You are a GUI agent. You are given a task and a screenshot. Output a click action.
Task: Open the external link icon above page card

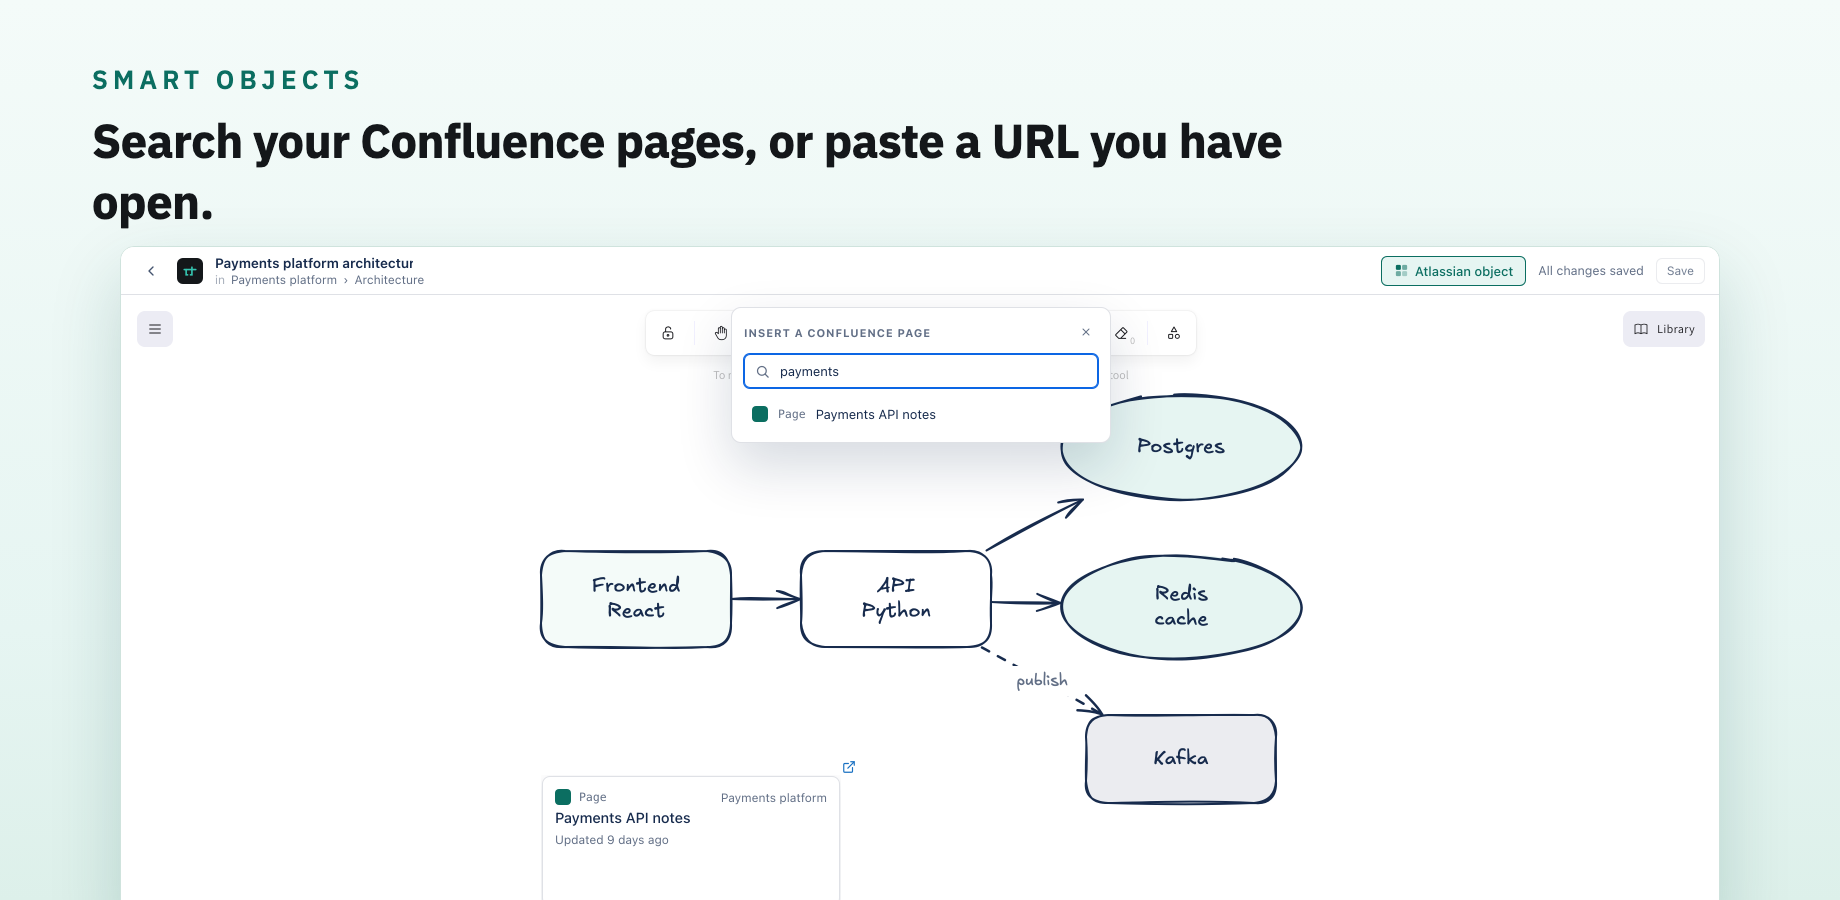coord(849,767)
